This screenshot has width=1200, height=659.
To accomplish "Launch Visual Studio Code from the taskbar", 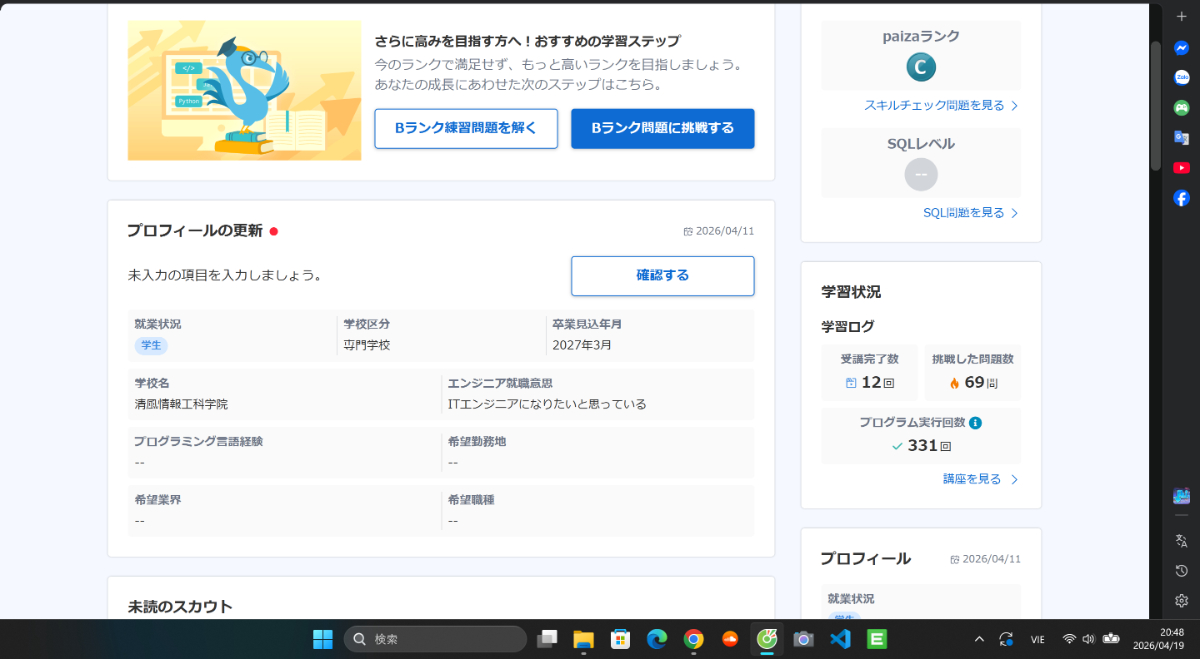I will click(840, 639).
